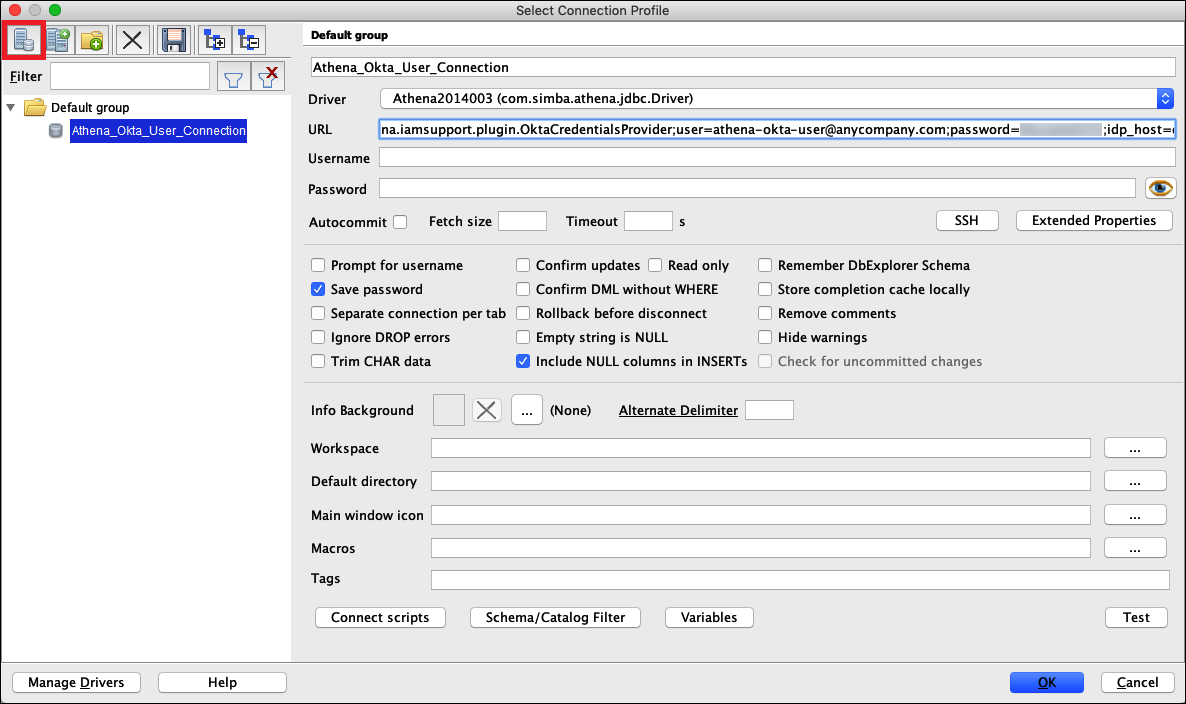Clear the profile filter
1186x704 pixels.
tap(267, 76)
